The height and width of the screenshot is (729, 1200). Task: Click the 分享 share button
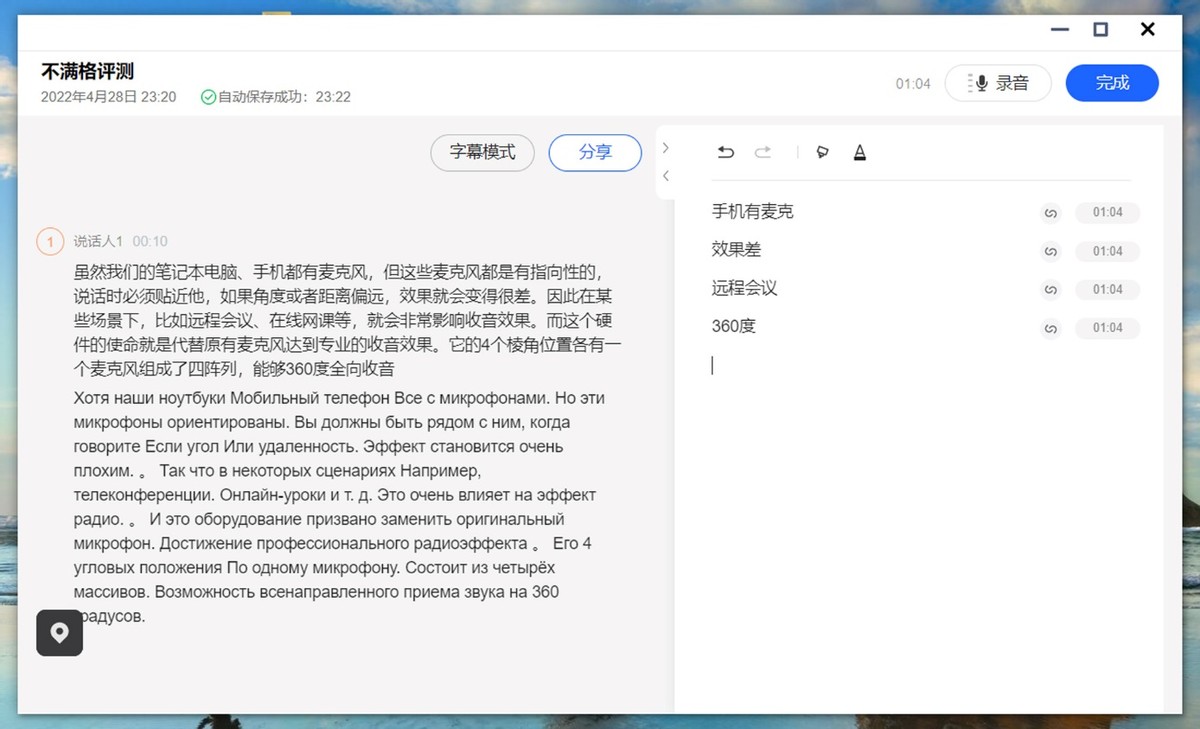coord(595,153)
